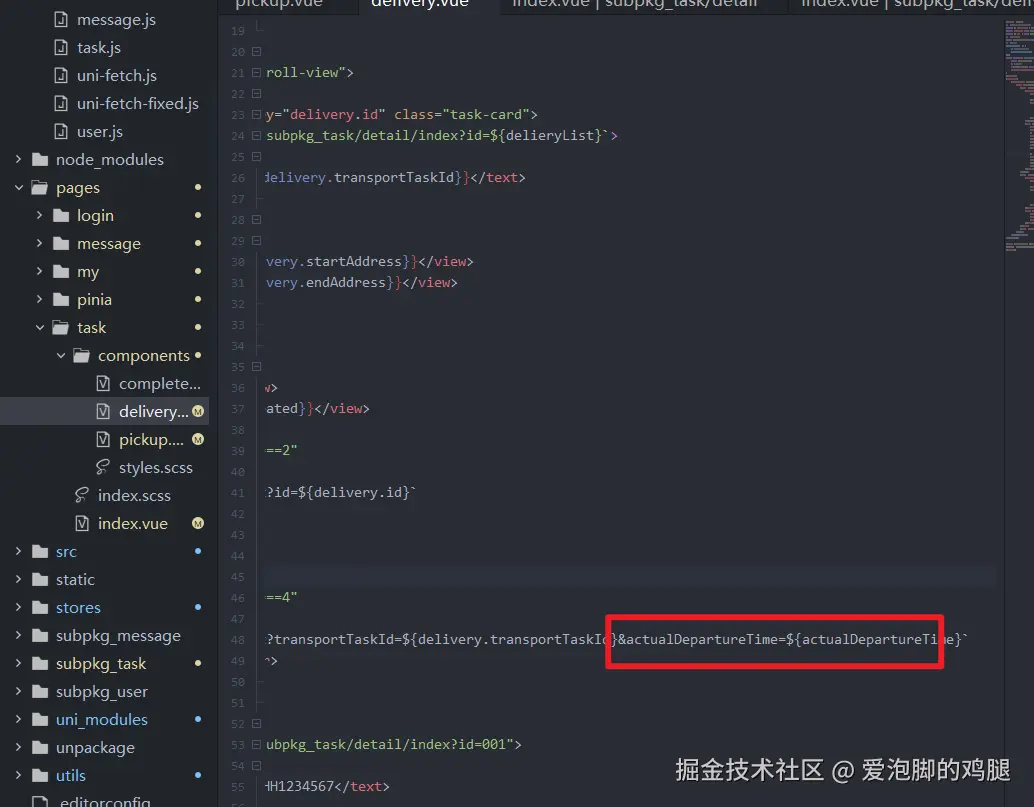Expand the subpkg_message folder
The height and width of the screenshot is (807, 1034).
(18, 636)
